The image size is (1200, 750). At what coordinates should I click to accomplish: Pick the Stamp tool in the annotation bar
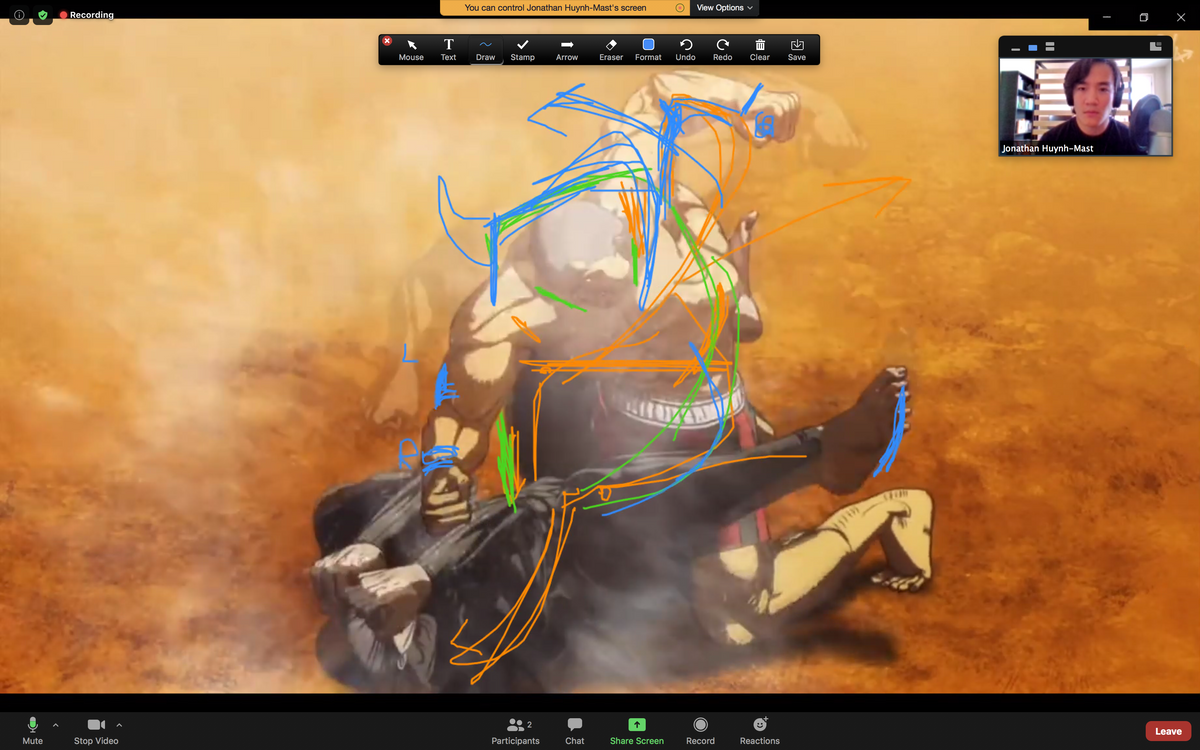point(522,49)
